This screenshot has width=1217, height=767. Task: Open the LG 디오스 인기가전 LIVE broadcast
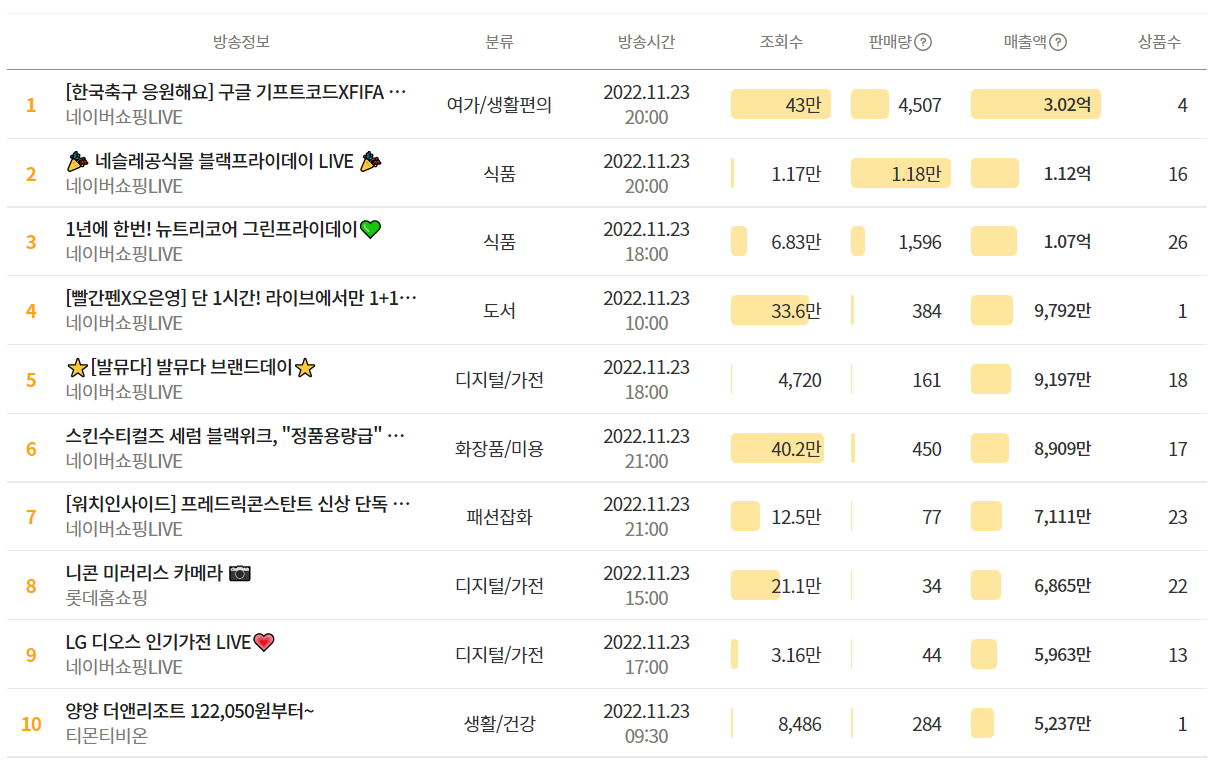click(x=170, y=642)
